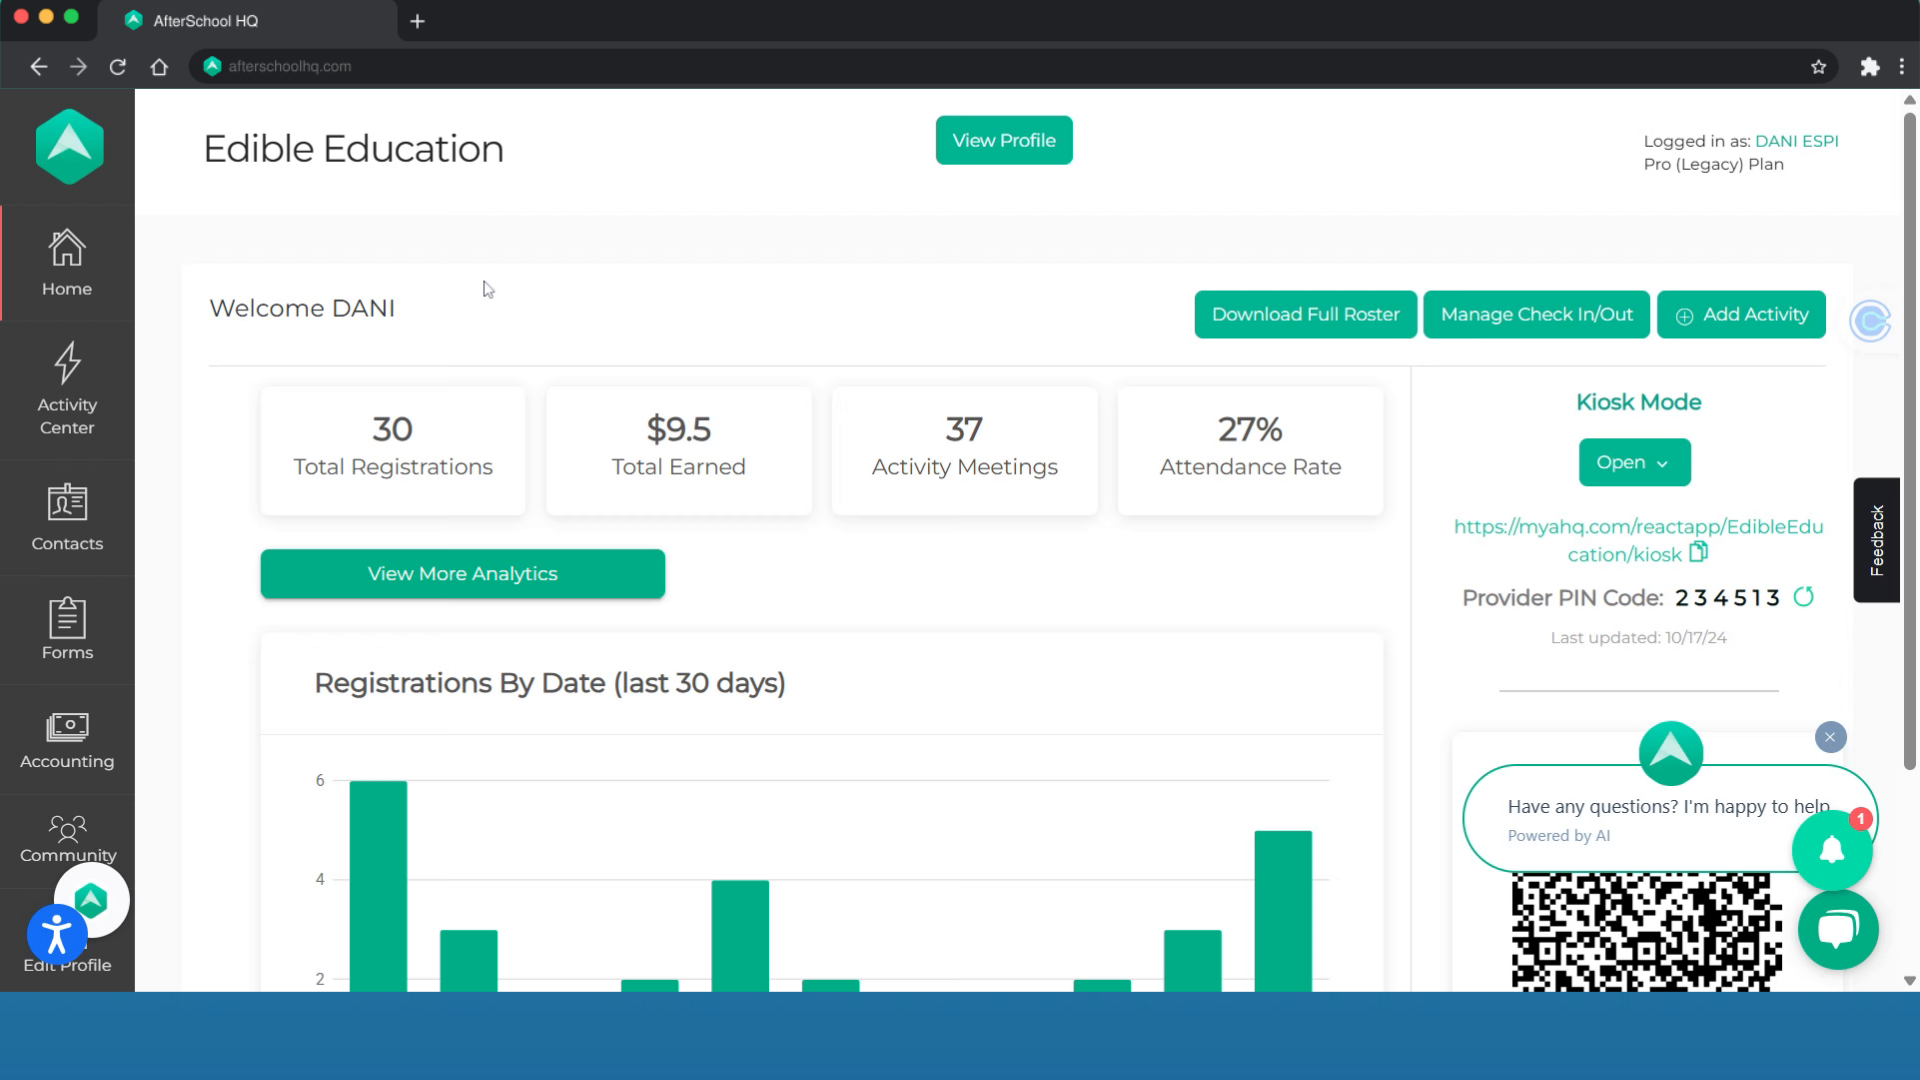Open the vertical Feedback tab
This screenshot has height=1080, width=1920.
[1876, 540]
